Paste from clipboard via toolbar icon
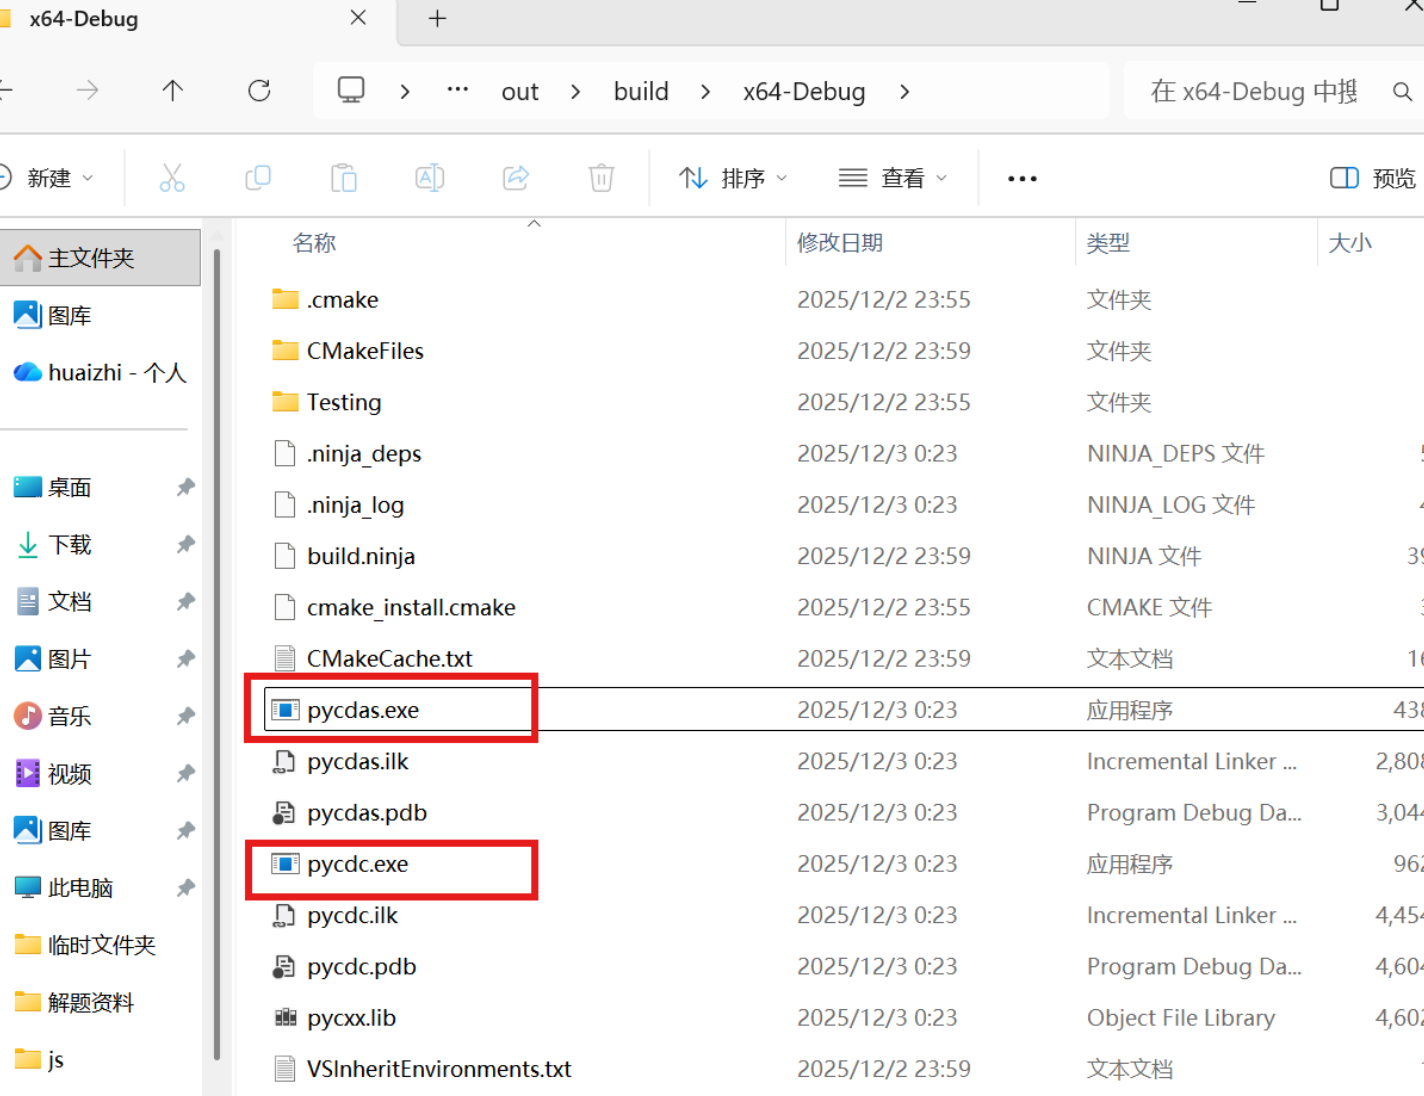This screenshot has width=1424, height=1096. 343,177
